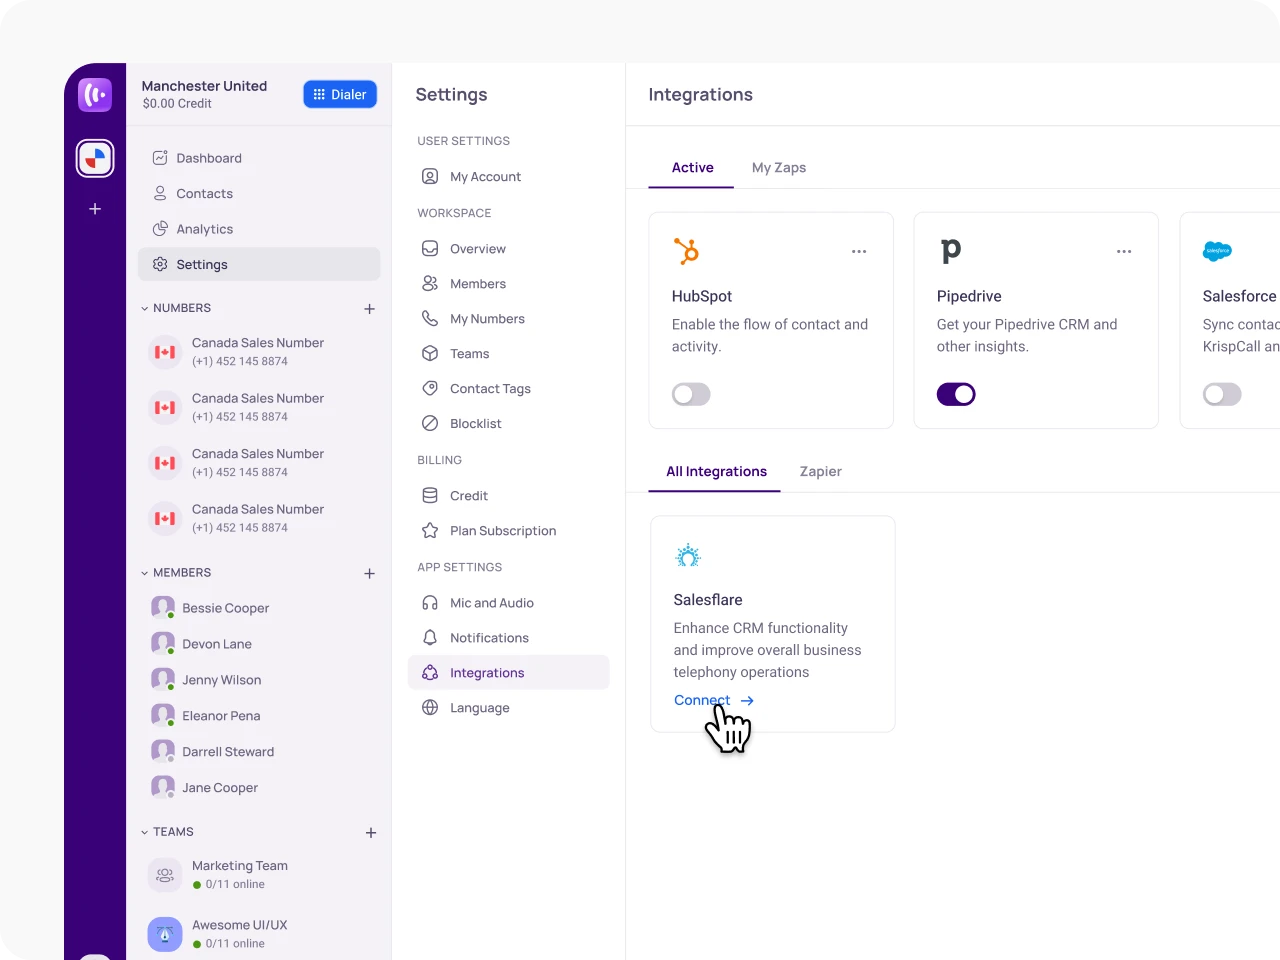Collapse the TEAMS section
This screenshot has height=960, width=1280.
pyautogui.click(x=145, y=832)
